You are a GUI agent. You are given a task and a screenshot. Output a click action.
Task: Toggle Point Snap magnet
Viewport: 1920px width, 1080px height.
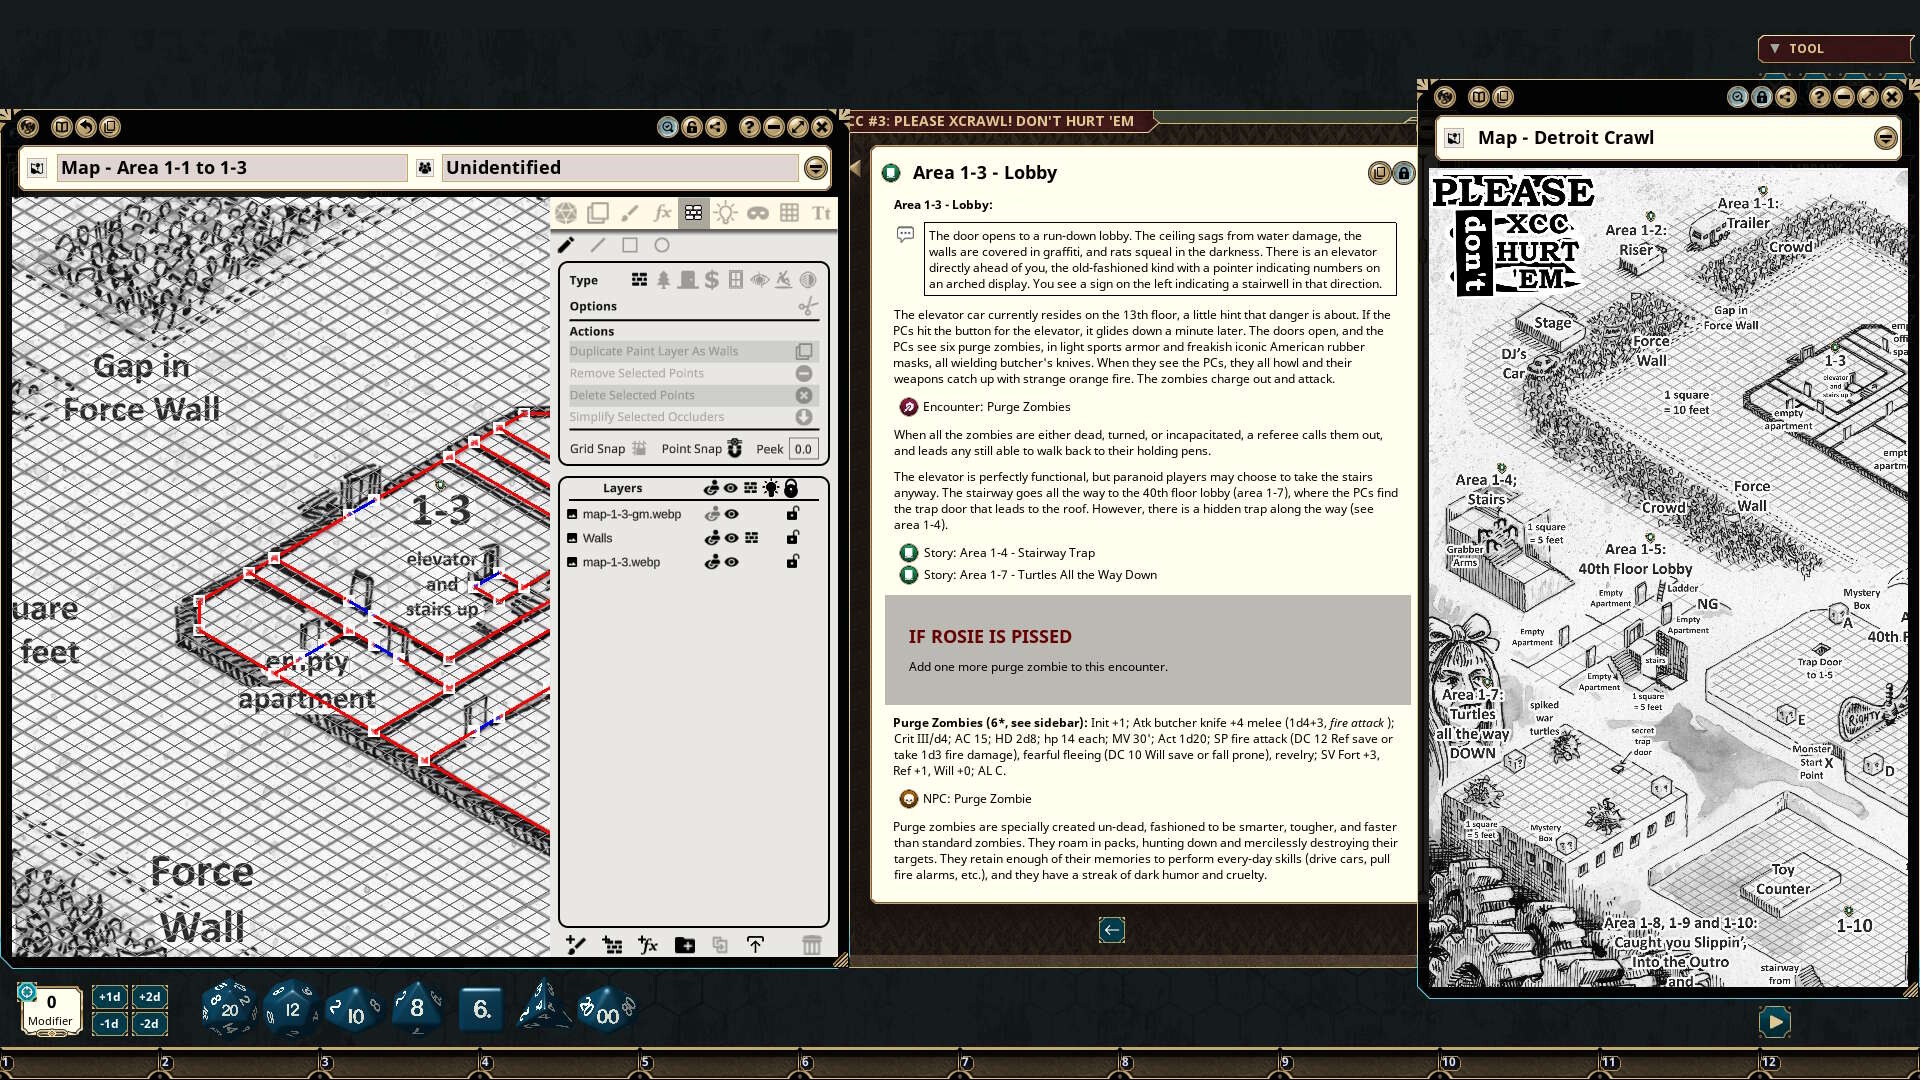coord(735,448)
